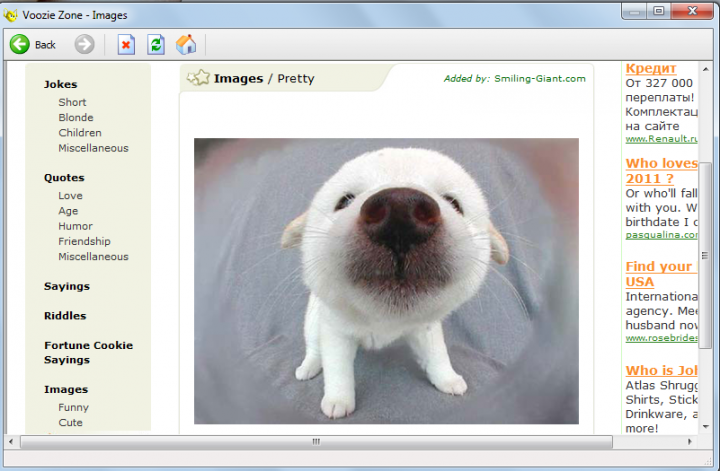The image size is (720, 471).
Task: Click the horizontal scrollbar right arrow
Action: 689,441
